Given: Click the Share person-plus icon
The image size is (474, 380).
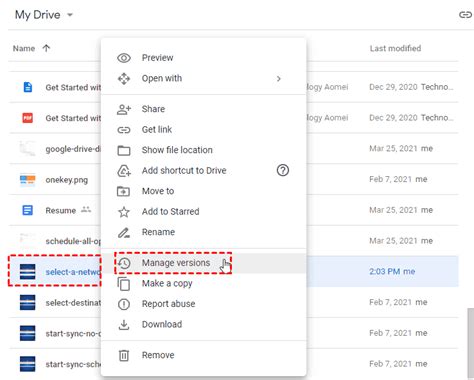Looking at the screenshot, I should coord(124,109).
